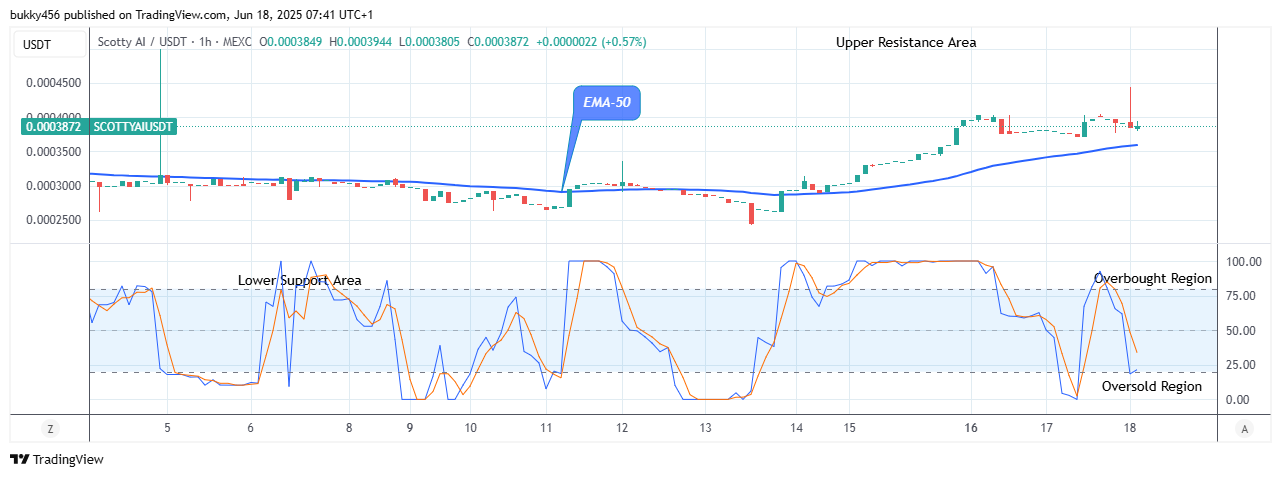
Task: Click the EMA-50 callout label
Action: pyautogui.click(x=606, y=102)
